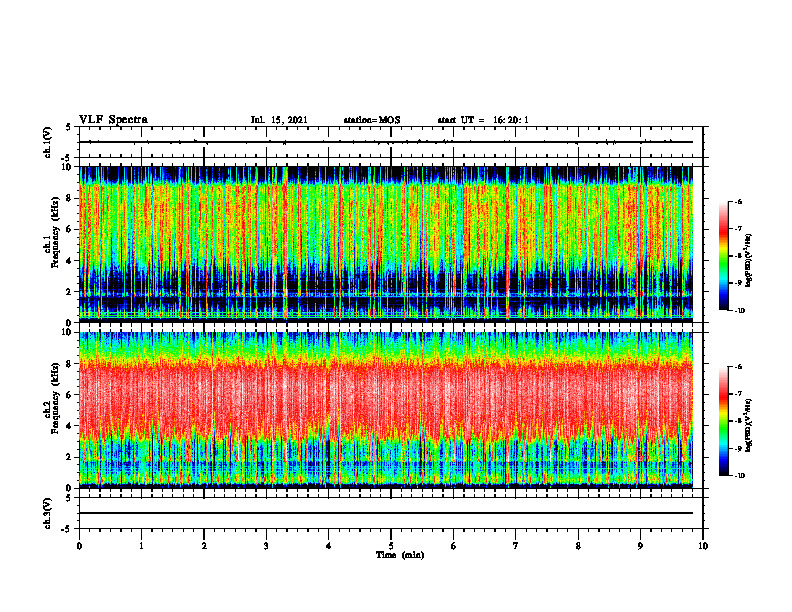The height and width of the screenshot is (612, 792).
Task: Click time axis tick label 6
Action: point(454,545)
